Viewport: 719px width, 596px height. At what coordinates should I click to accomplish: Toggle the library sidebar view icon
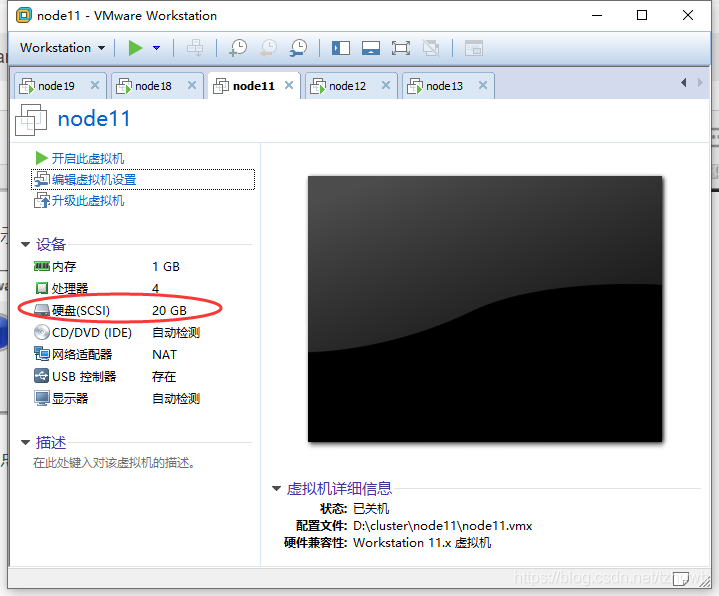point(341,48)
